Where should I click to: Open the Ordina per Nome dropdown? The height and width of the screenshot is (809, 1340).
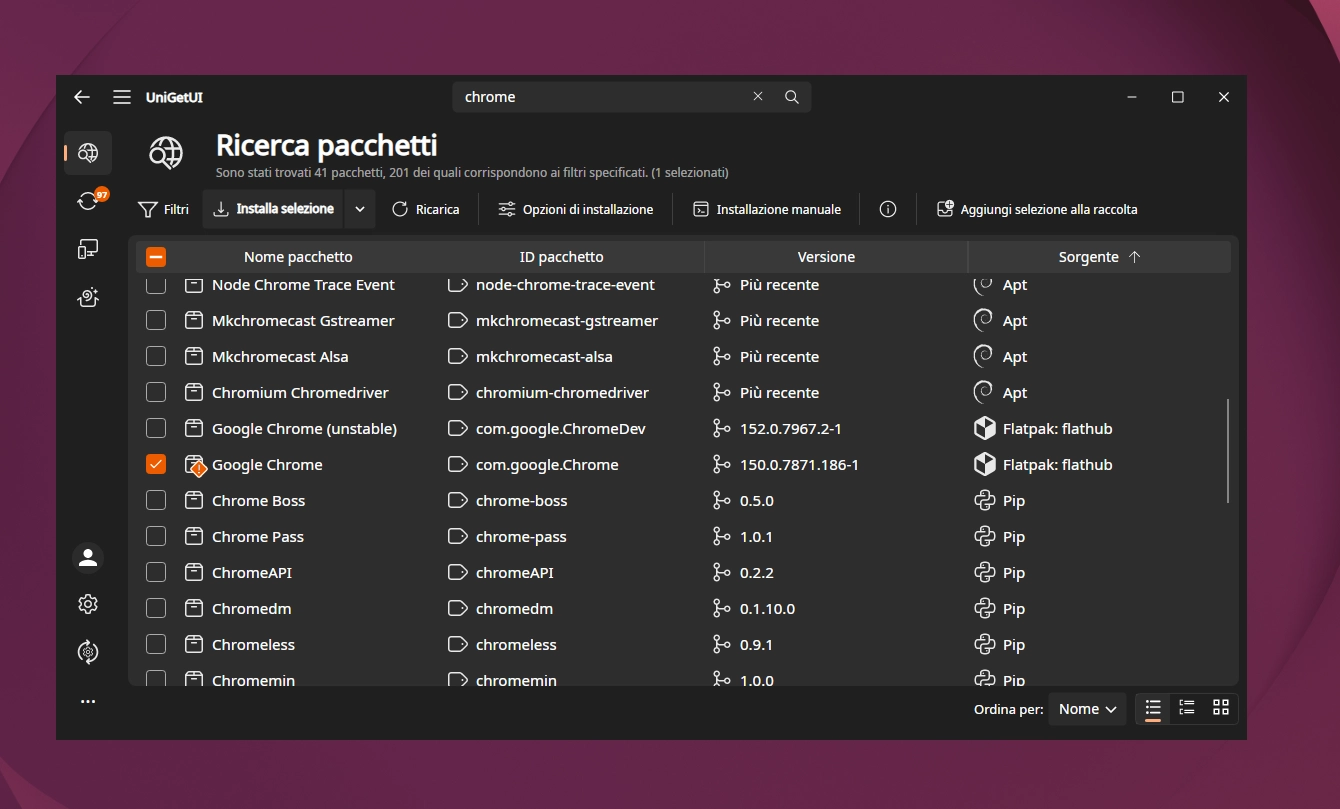[1087, 709]
